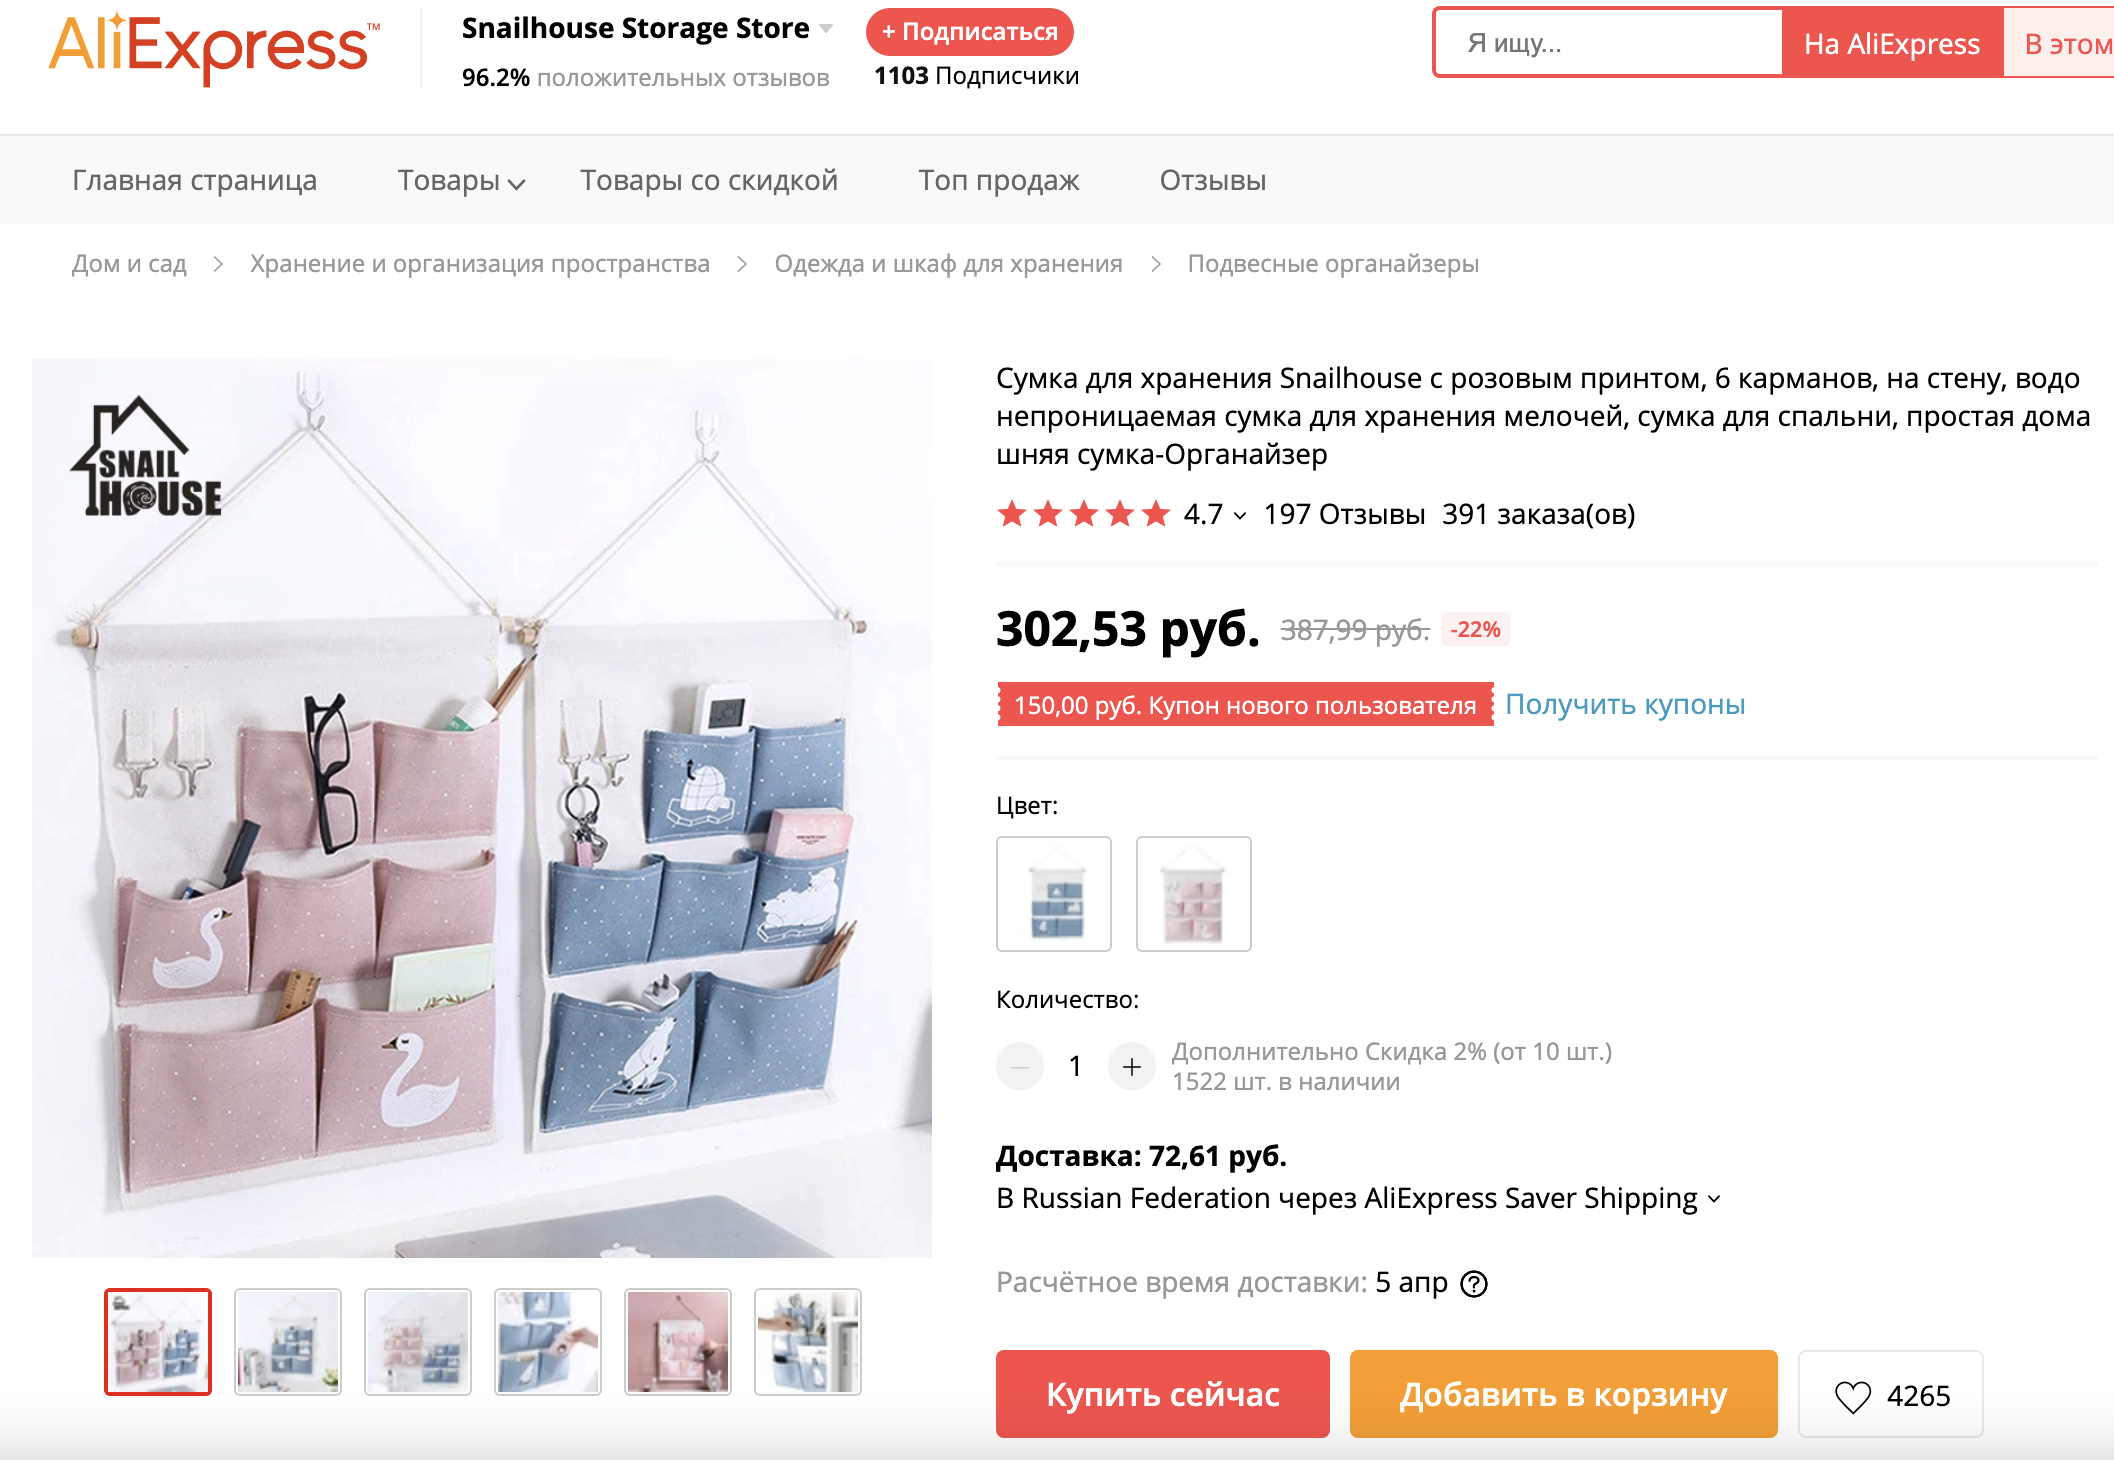The width and height of the screenshot is (2114, 1460).
Task: Click the five-star rating icons
Action: click(x=1083, y=514)
